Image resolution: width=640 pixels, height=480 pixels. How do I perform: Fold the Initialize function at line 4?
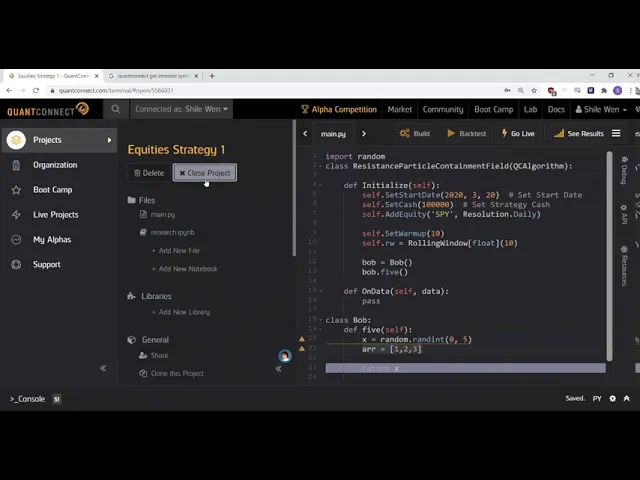tap(320, 185)
